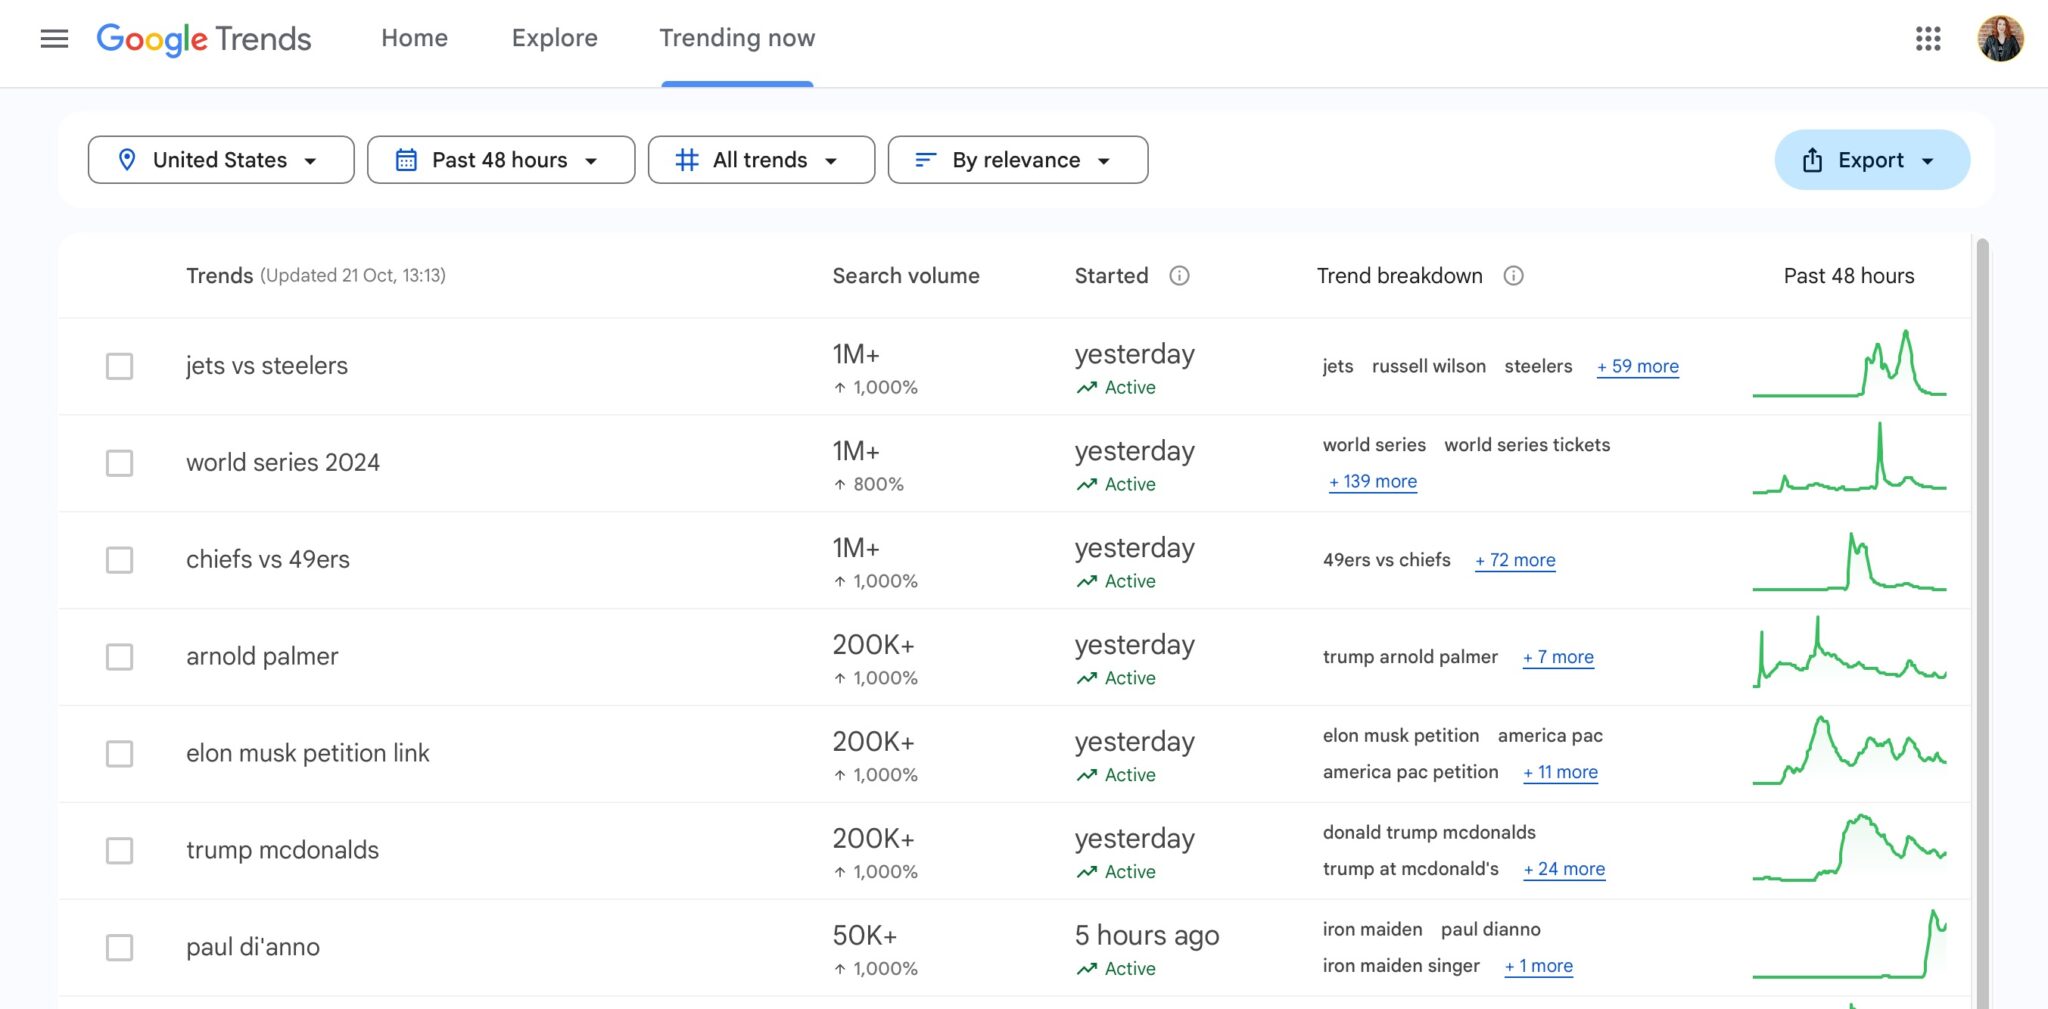Click the profile avatar picture
Viewport: 2048px width, 1009px height.
pyautogui.click(x=1999, y=40)
